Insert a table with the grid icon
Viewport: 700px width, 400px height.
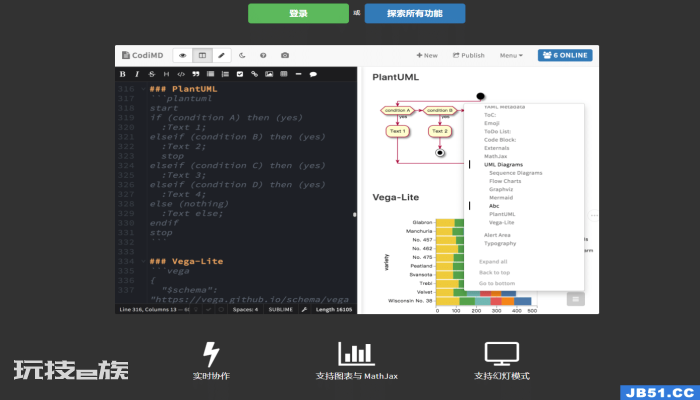pos(284,74)
